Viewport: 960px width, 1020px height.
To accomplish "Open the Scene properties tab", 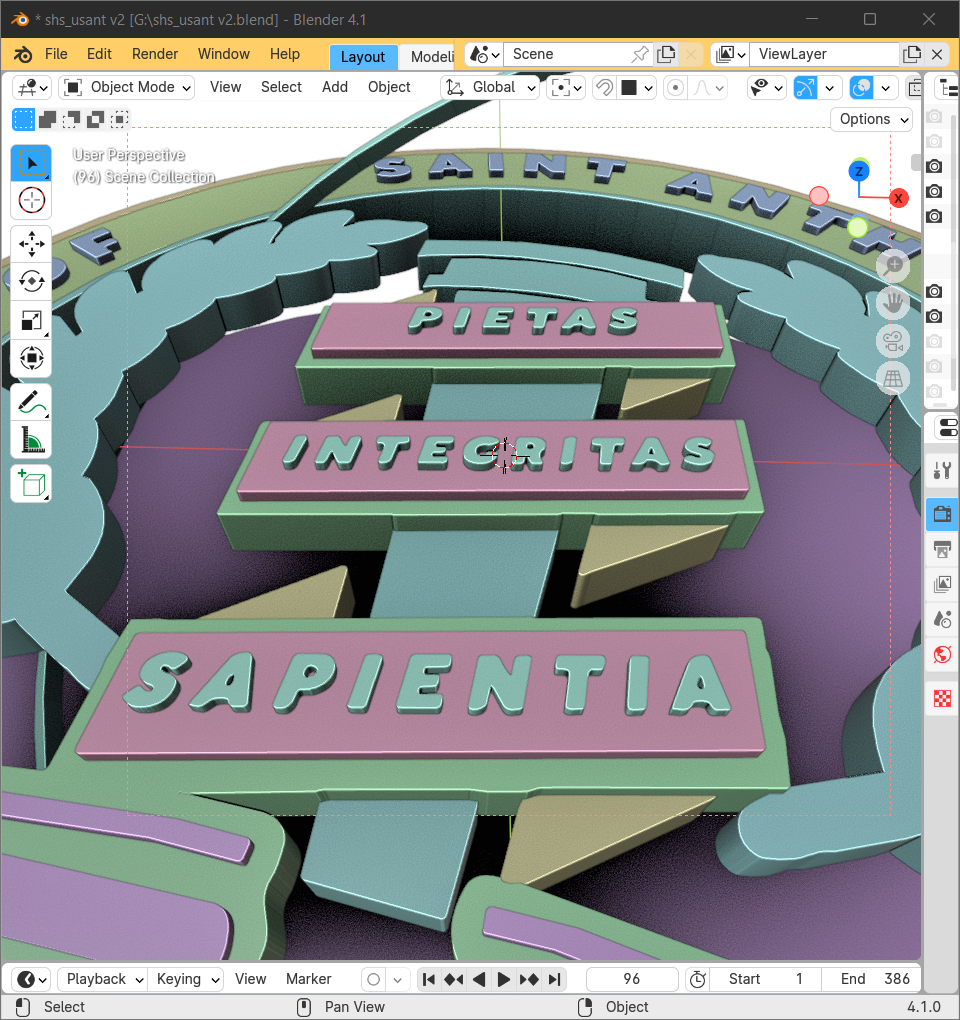I will pos(942,619).
